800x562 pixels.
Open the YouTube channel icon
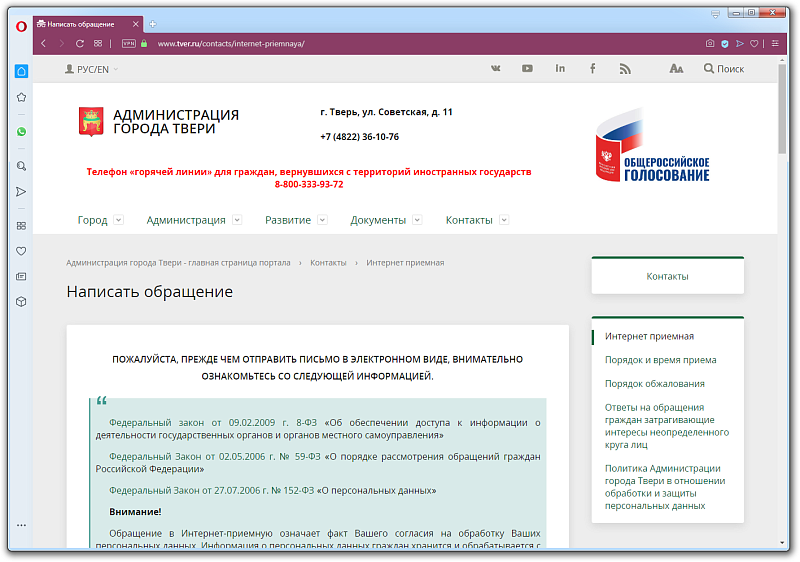coord(527,68)
